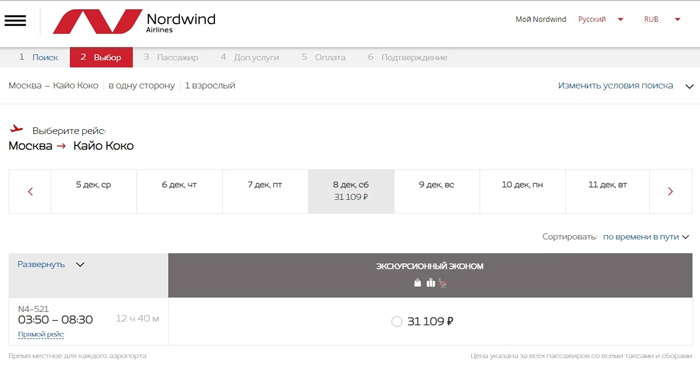700x365 pixels.
Task: Open the RUB currency dropdown
Action: click(662, 19)
